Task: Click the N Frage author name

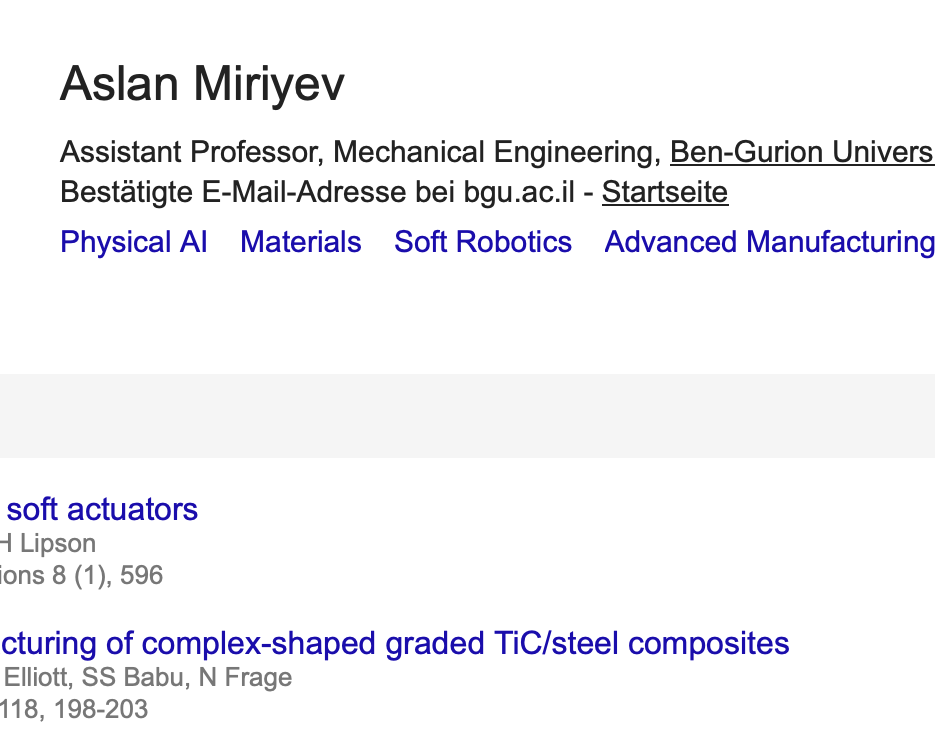Action: [245, 677]
